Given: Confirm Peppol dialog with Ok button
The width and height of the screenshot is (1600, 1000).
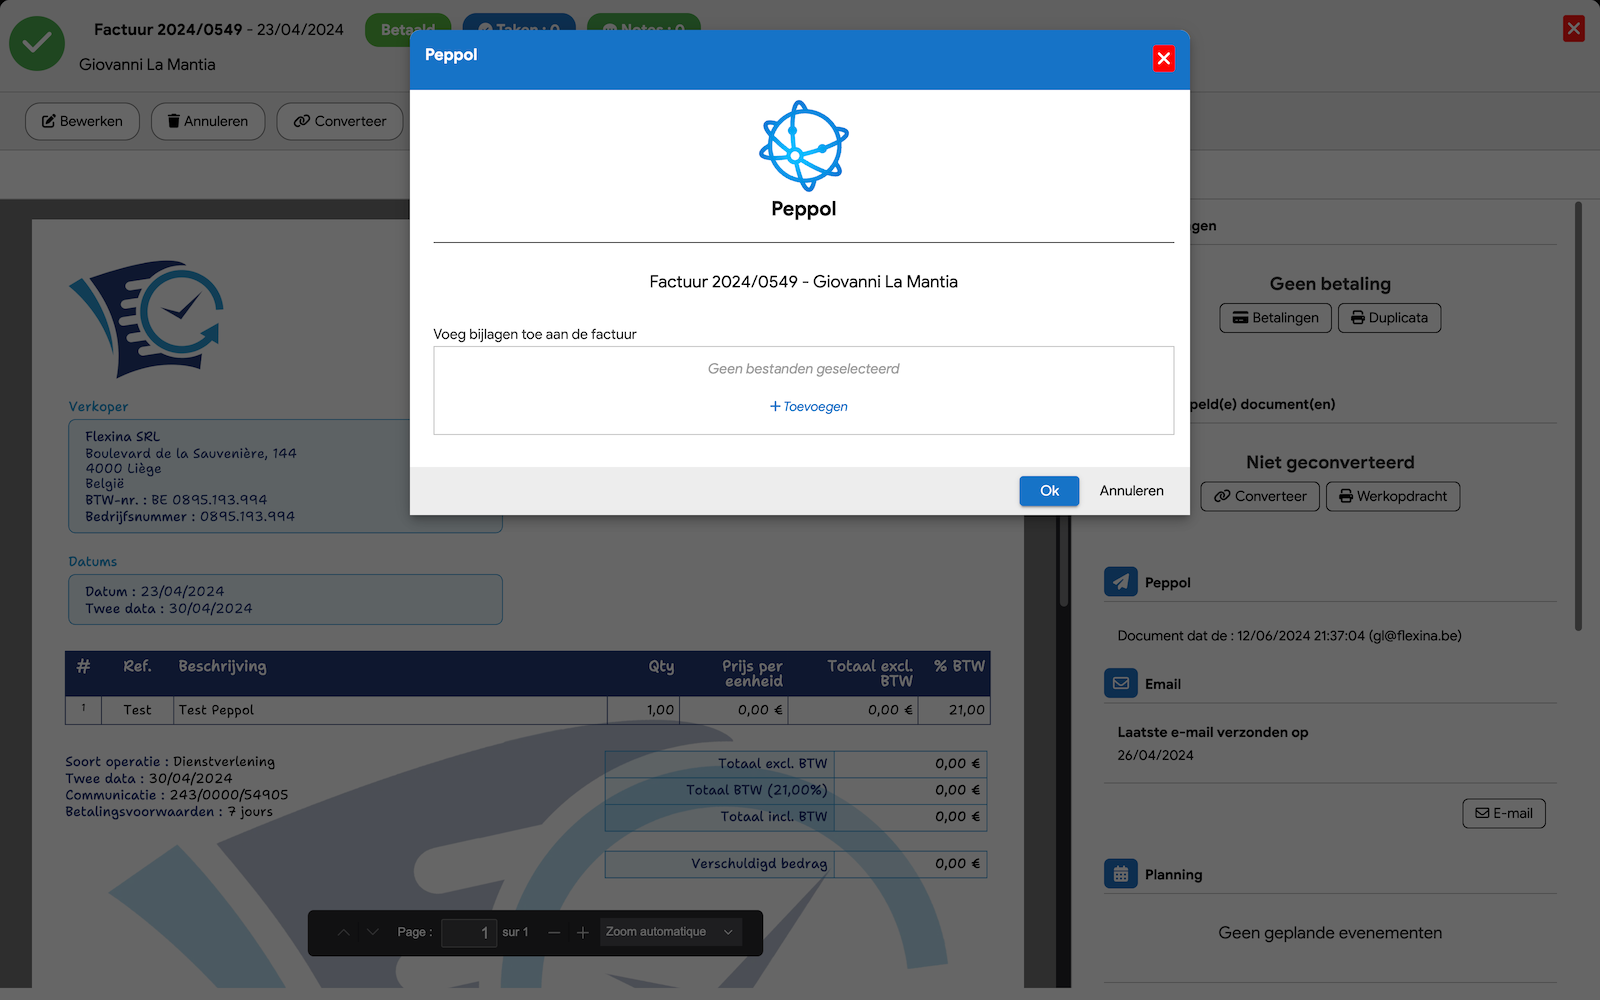Looking at the screenshot, I should [1049, 491].
